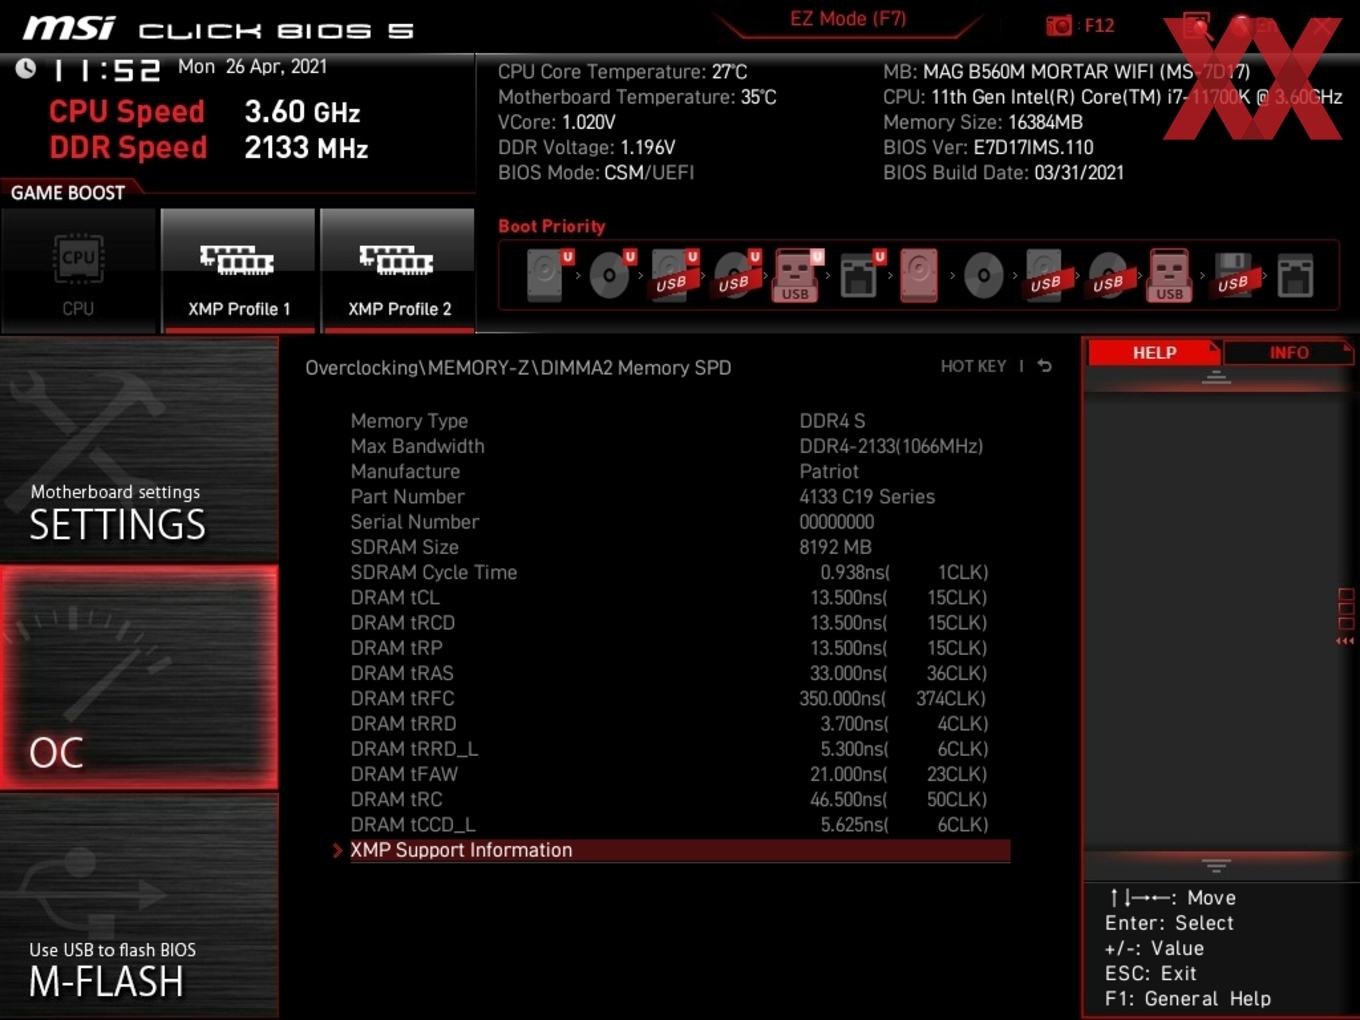Open the HOT KEY menu

pos(973,366)
